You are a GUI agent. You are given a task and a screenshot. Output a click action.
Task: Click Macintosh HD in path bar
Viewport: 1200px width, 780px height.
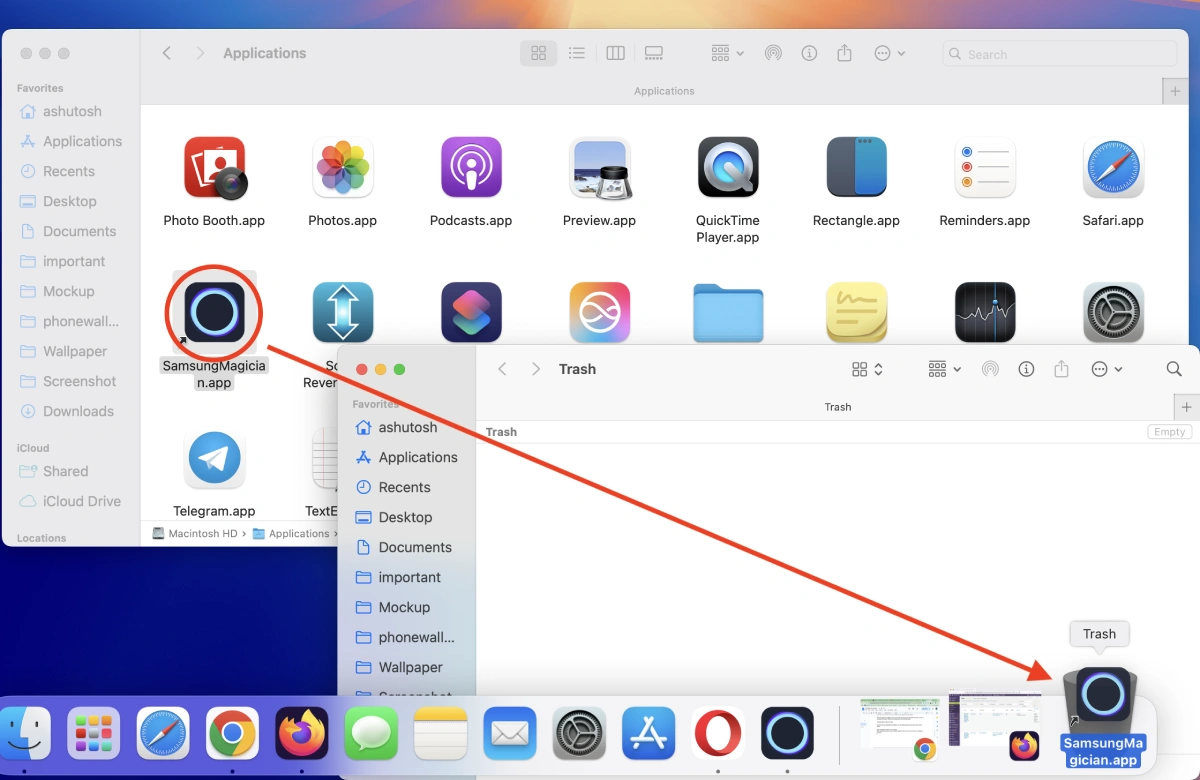(194, 533)
